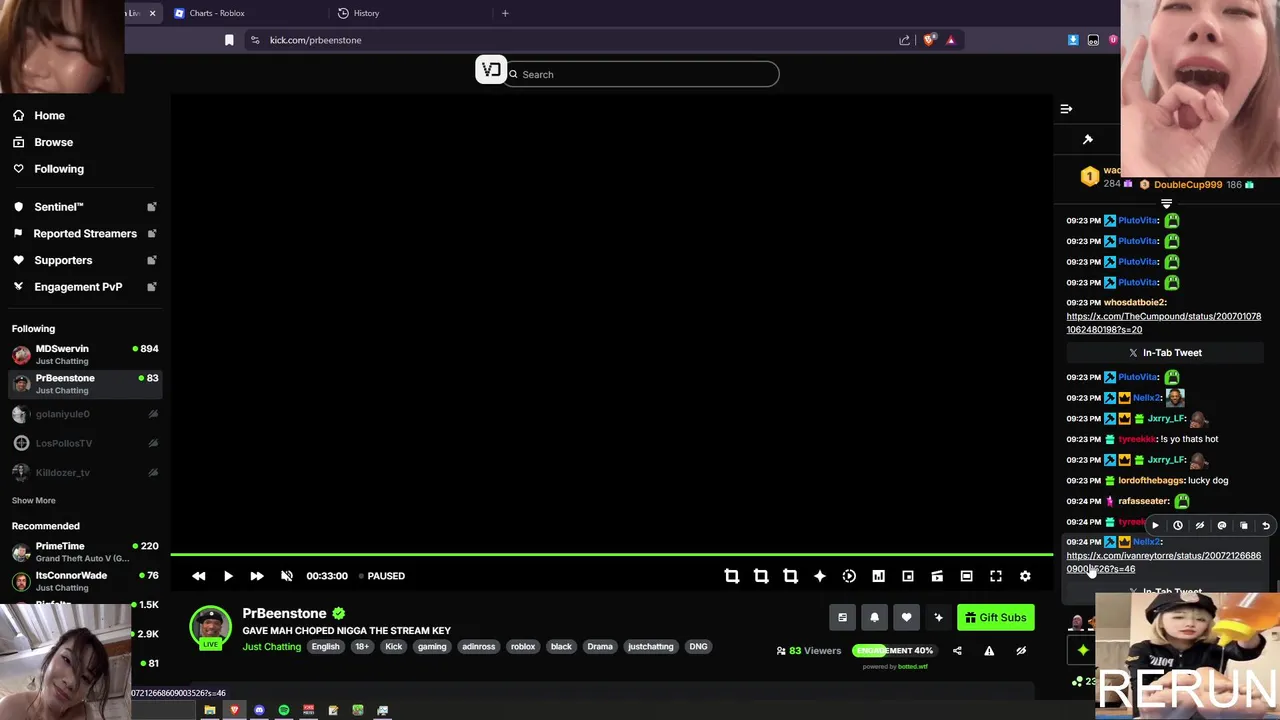Click the Gift Subs button
The height and width of the screenshot is (720, 1280).
pos(996,618)
